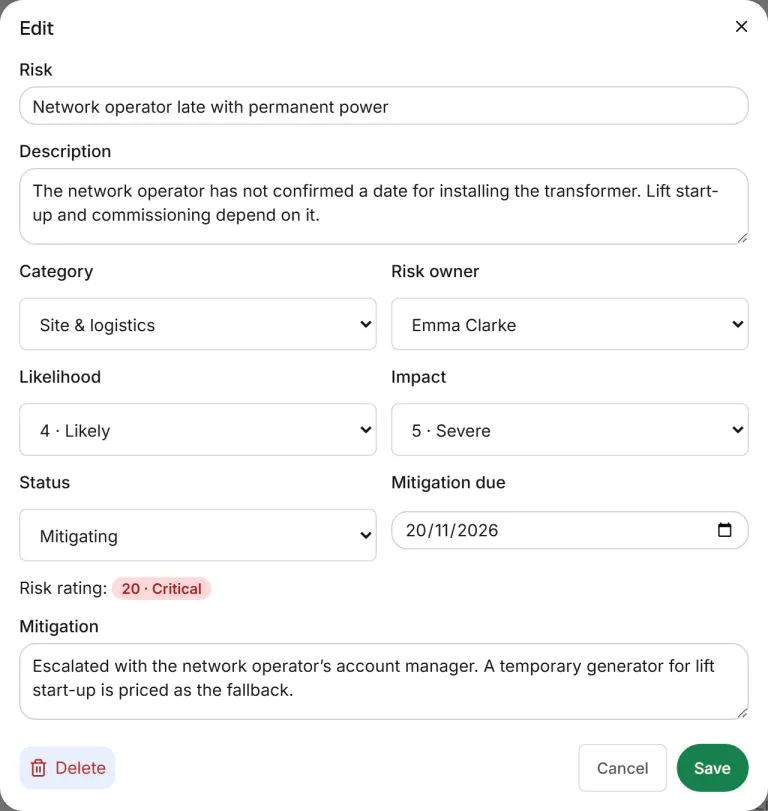Save the risk changes
Image resolution: width=768 pixels, height=811 pixels.
pyautogui.click(x=712, y=768)
